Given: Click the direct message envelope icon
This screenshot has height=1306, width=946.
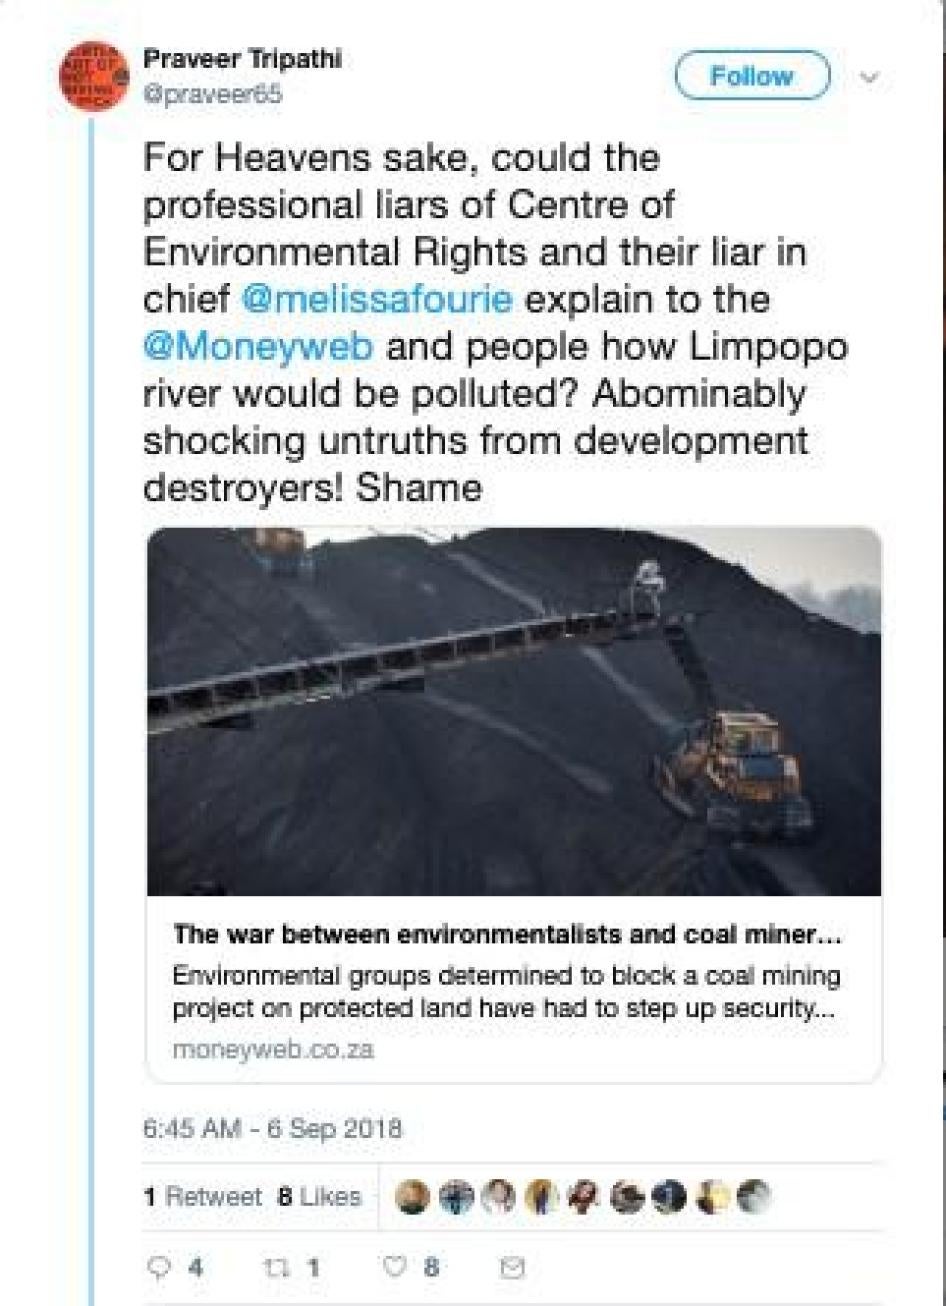Looking at the screenshot, I should pyautogui.click(x=512, y=1266).
